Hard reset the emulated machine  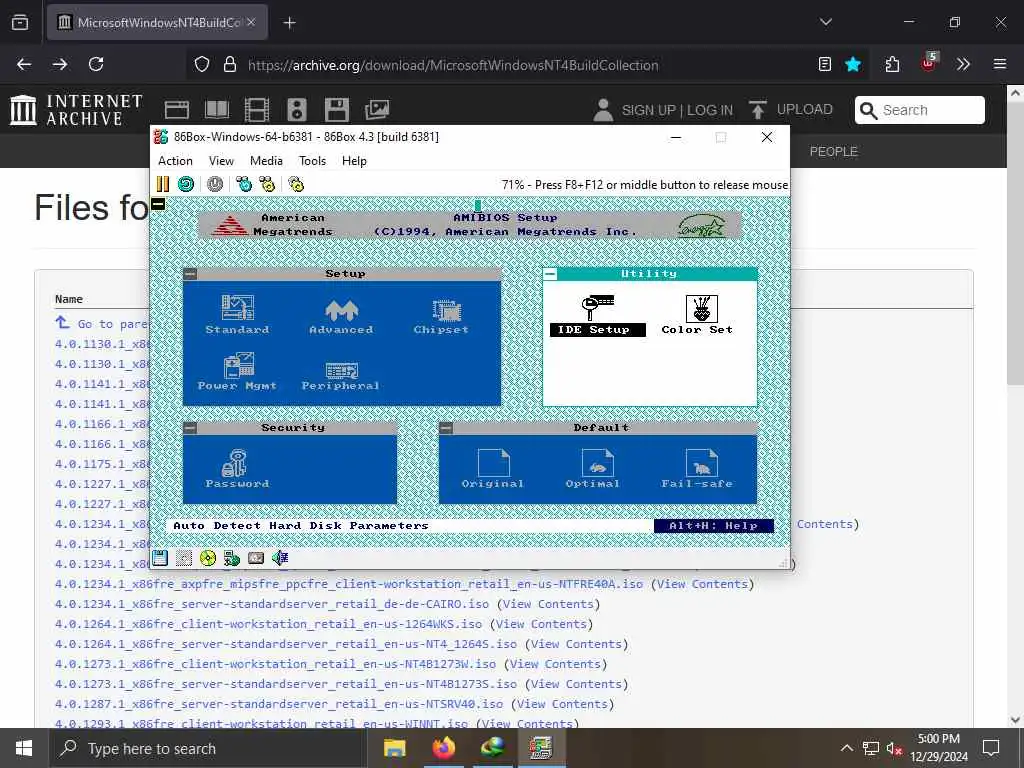(x=186, y=184)
